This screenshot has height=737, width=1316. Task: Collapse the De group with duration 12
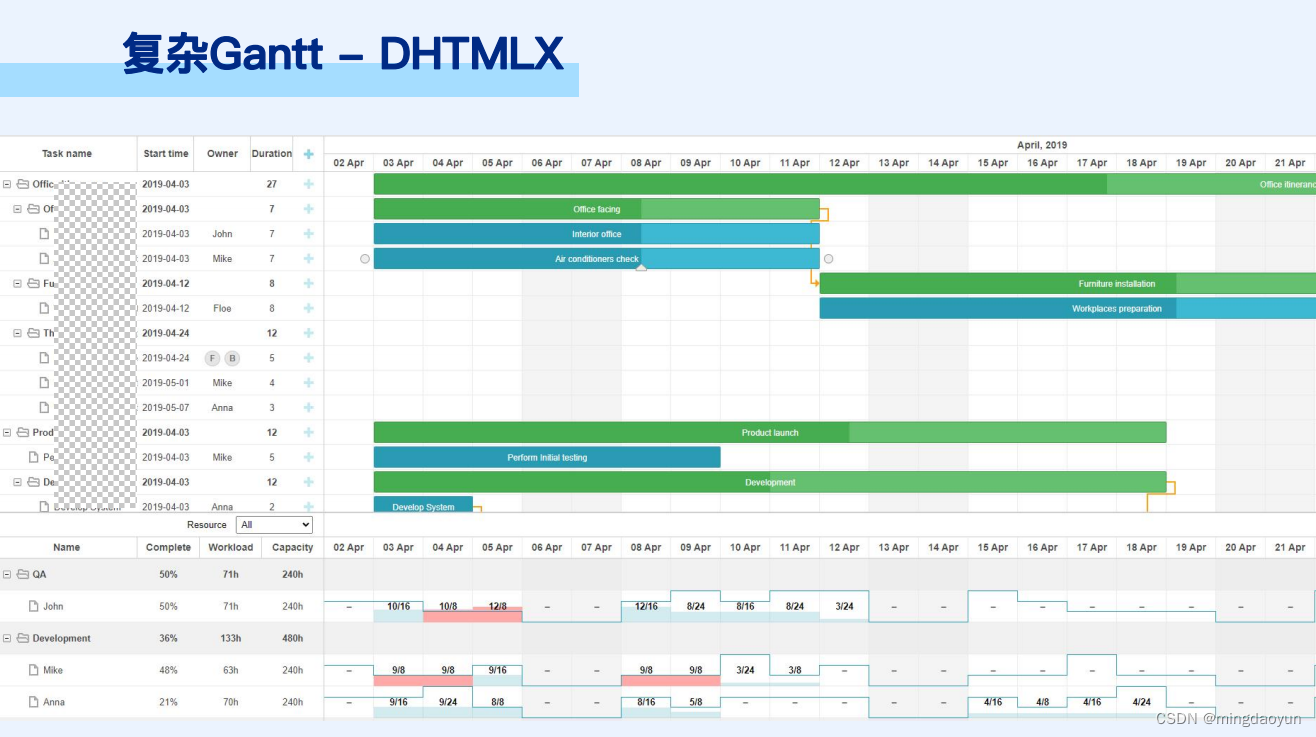[x=17, y=482]
